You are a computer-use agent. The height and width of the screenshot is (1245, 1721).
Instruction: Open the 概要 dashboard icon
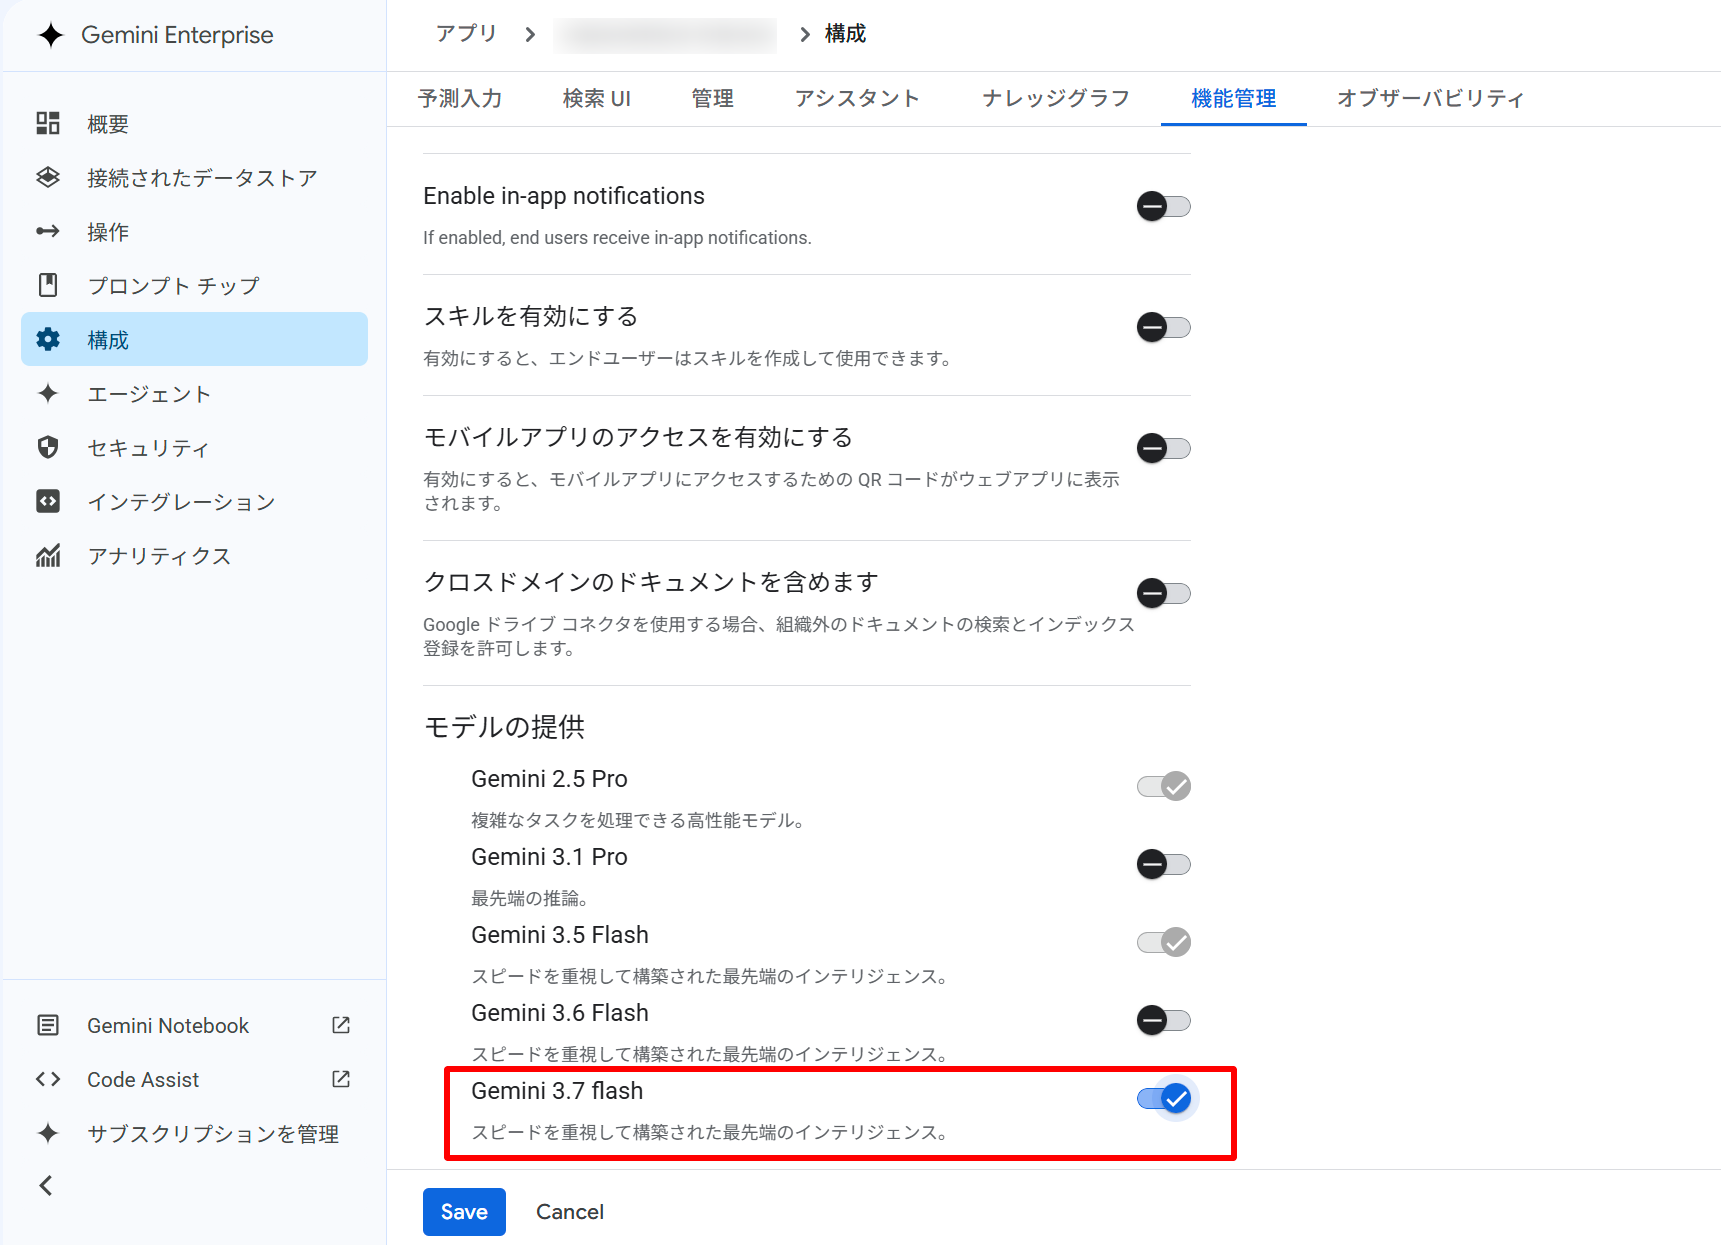[x=48, y=123]
